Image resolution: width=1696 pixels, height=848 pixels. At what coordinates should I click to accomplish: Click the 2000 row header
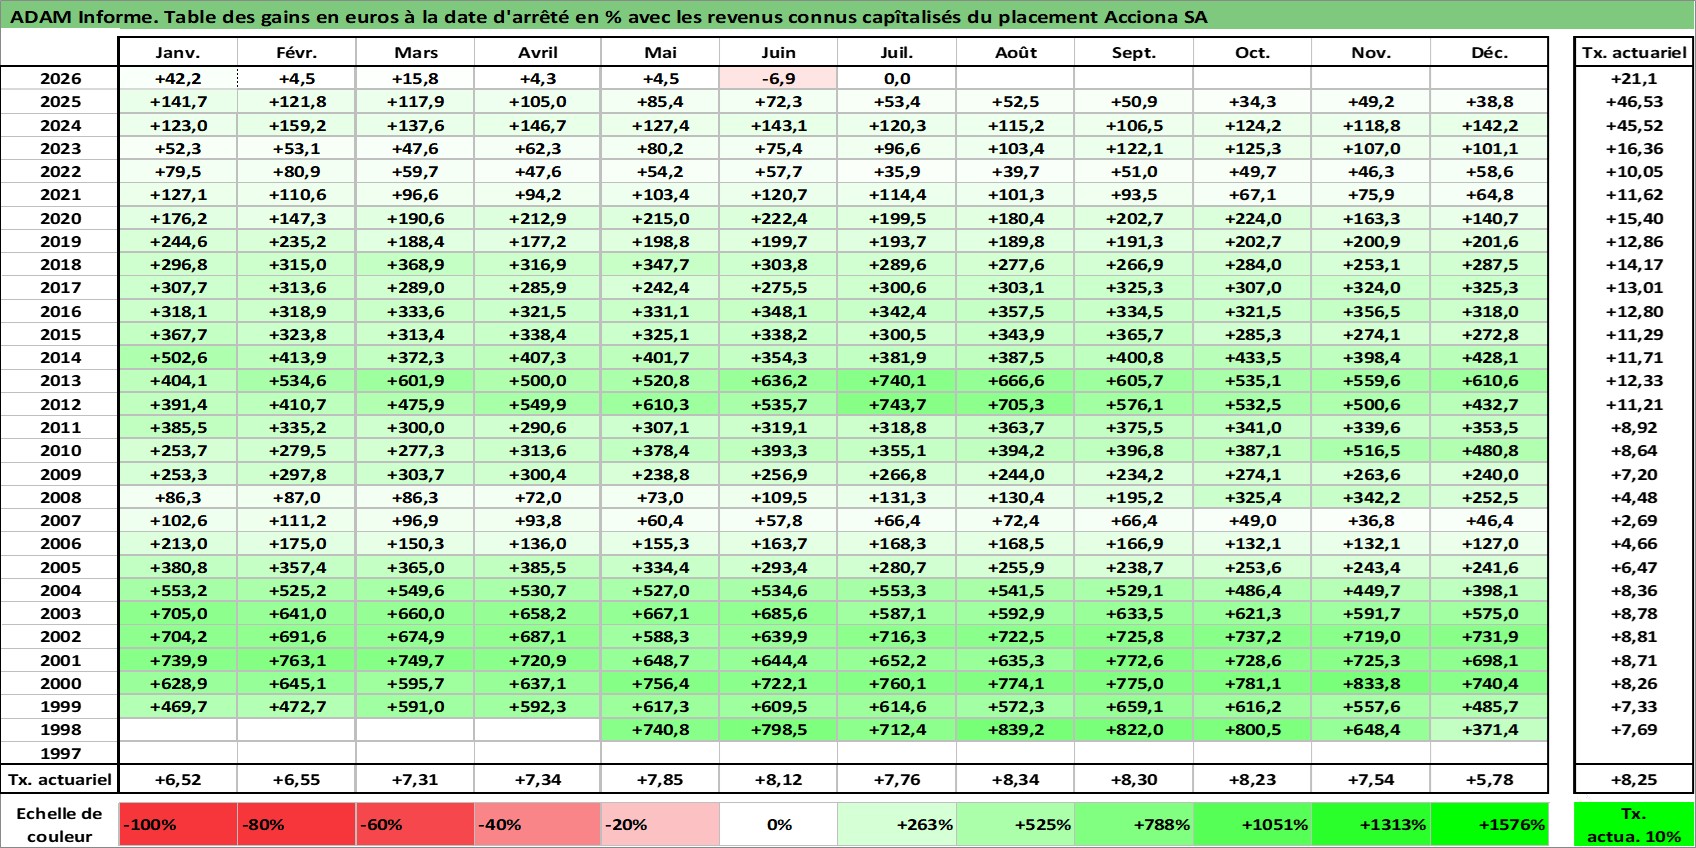pos(60,683)
